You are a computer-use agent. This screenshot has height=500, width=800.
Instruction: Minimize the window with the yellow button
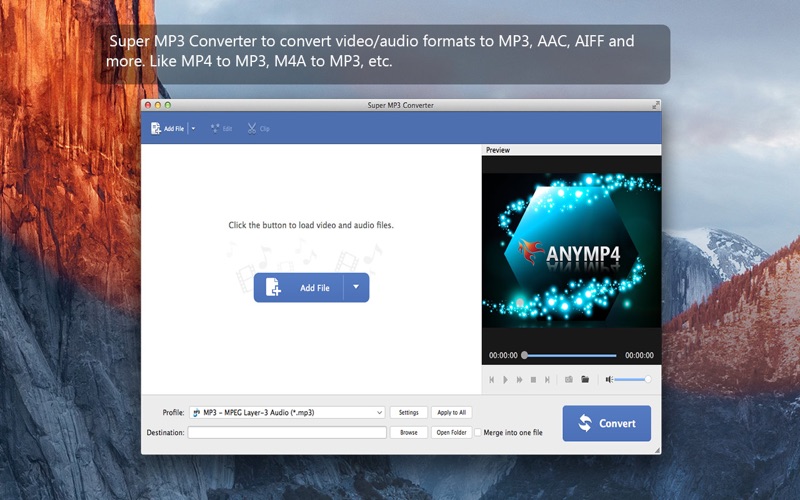(158, 105)
